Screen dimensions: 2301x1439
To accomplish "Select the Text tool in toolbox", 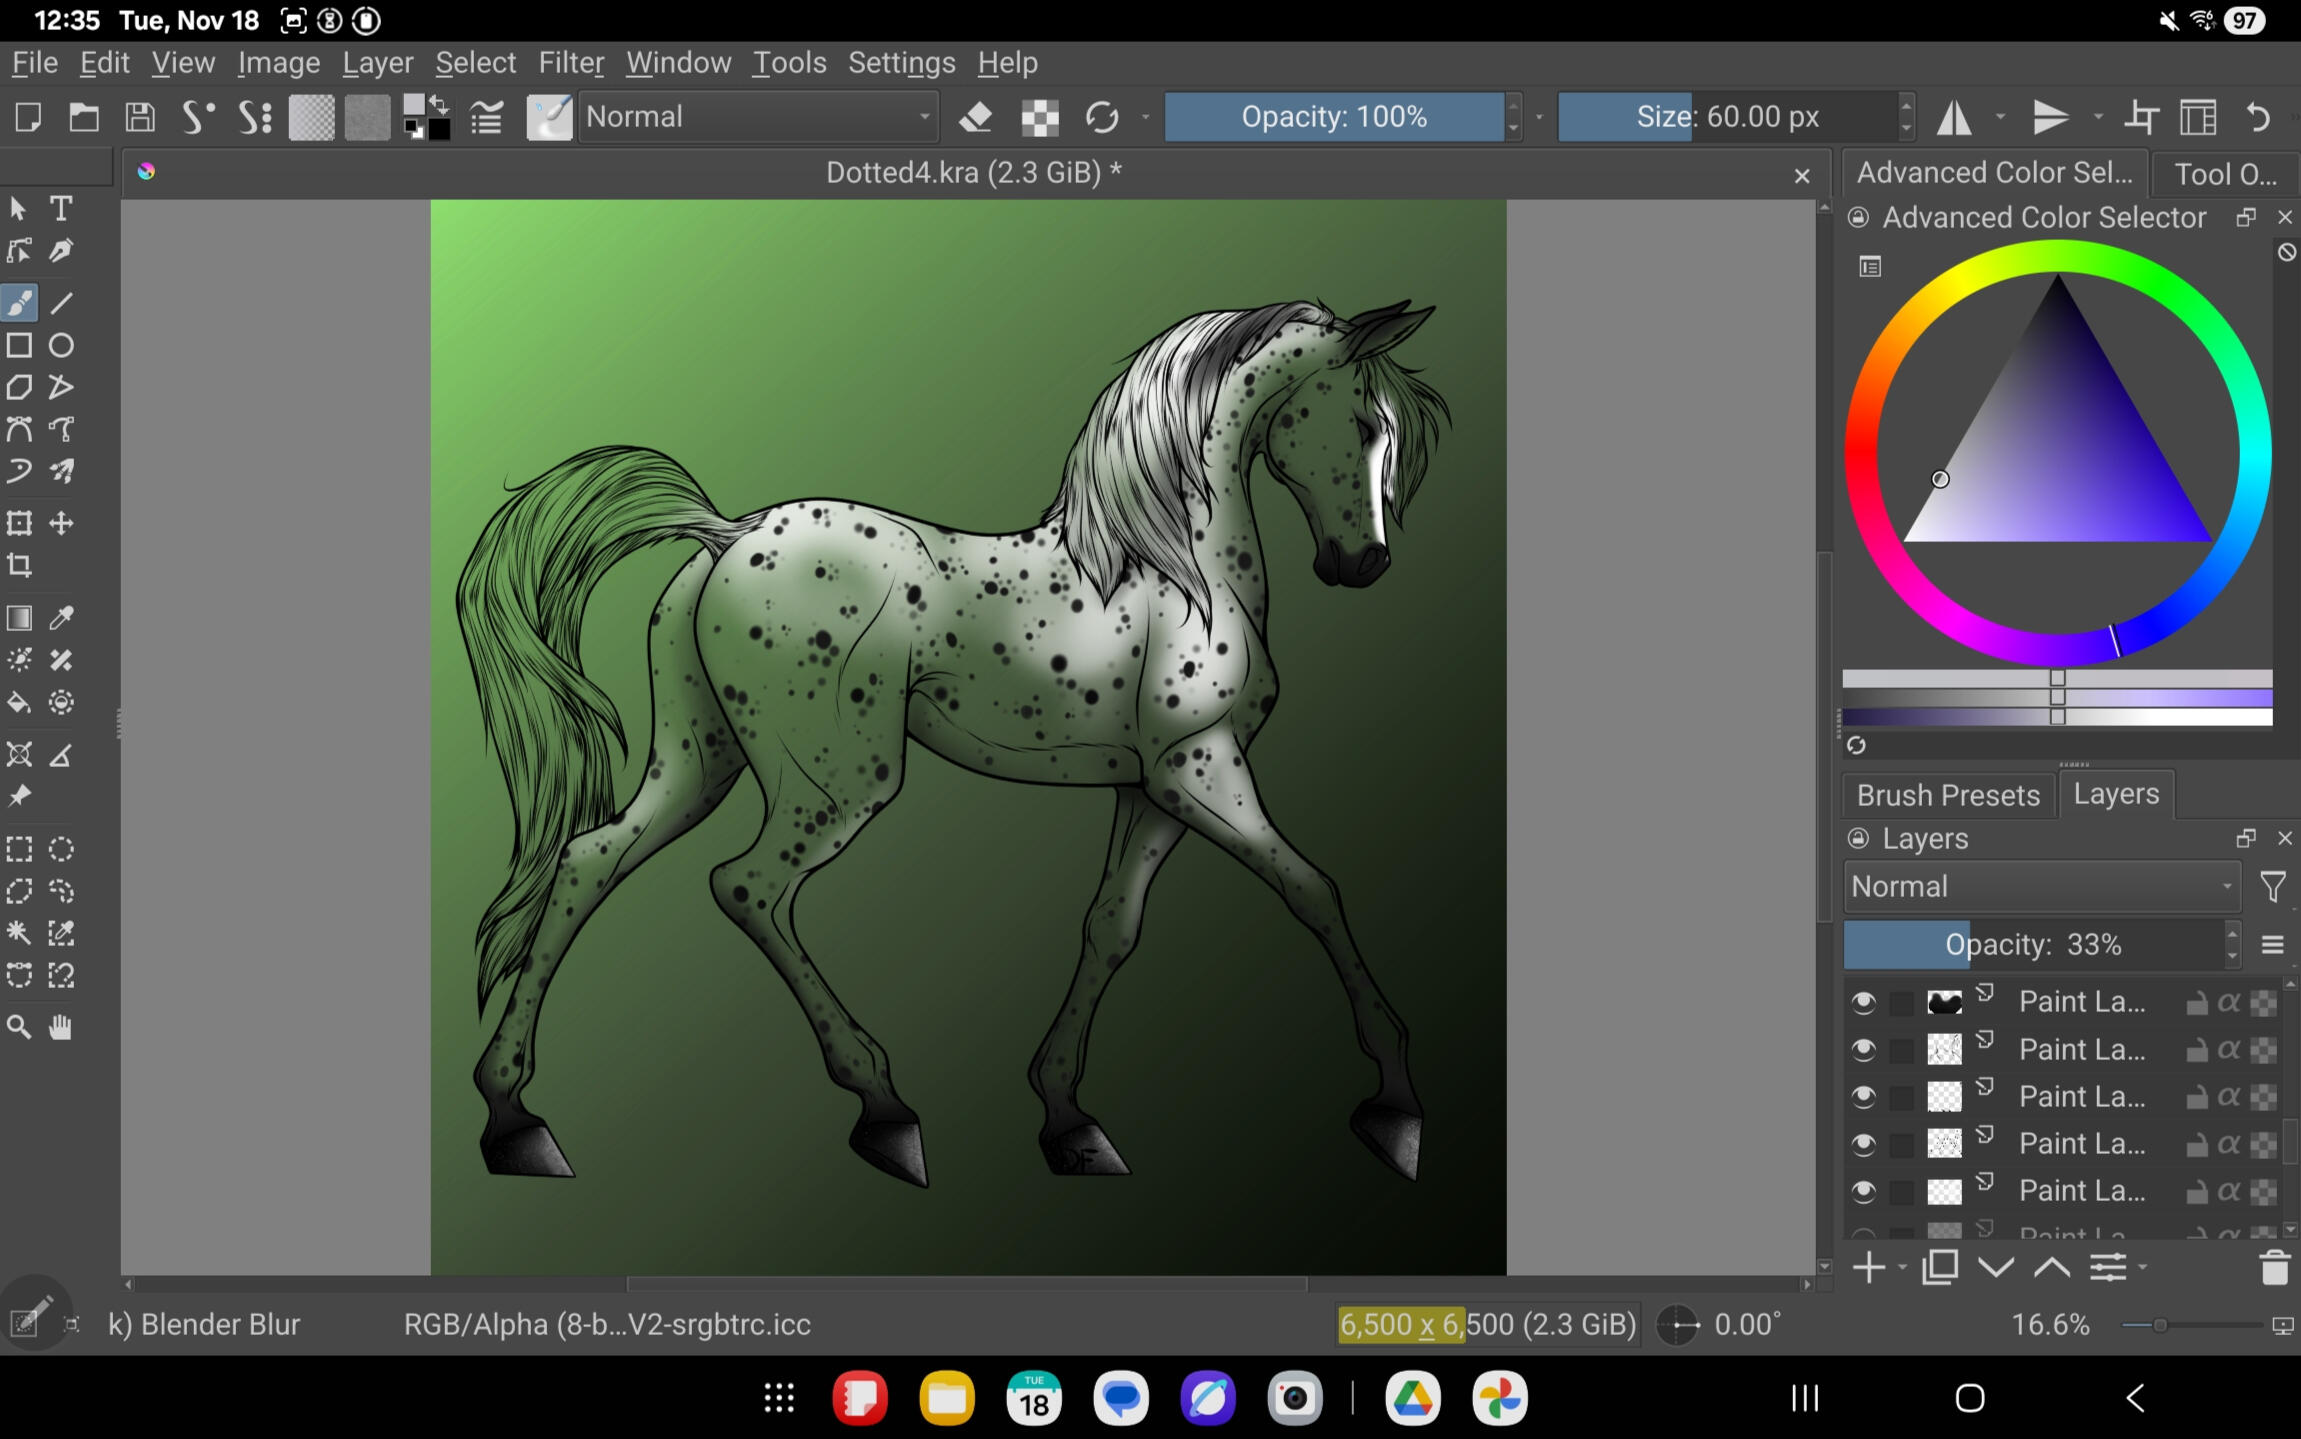I will 61,208.
